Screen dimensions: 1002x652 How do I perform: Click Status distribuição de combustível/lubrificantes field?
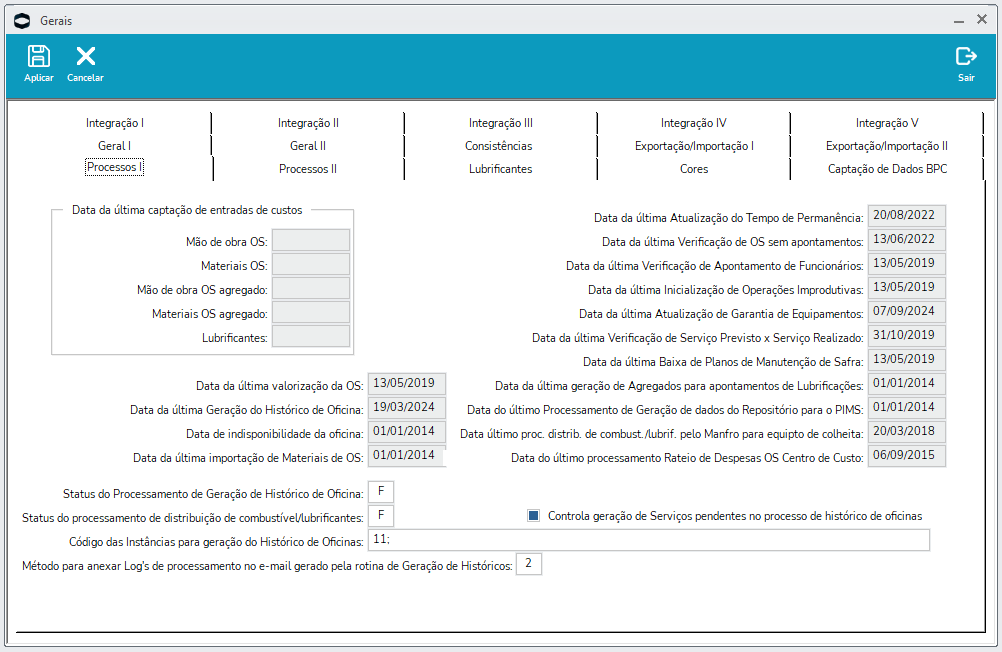pyautogui.click(x=381, y=516)
